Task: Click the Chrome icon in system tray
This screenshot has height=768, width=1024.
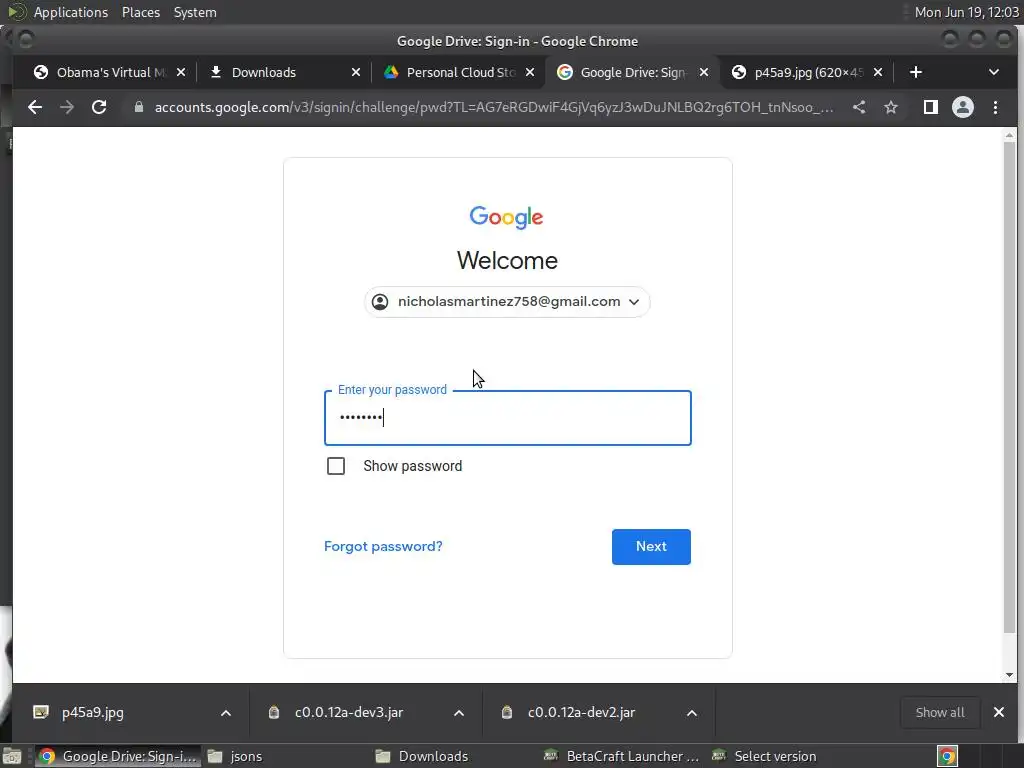Action: [947, 756]
